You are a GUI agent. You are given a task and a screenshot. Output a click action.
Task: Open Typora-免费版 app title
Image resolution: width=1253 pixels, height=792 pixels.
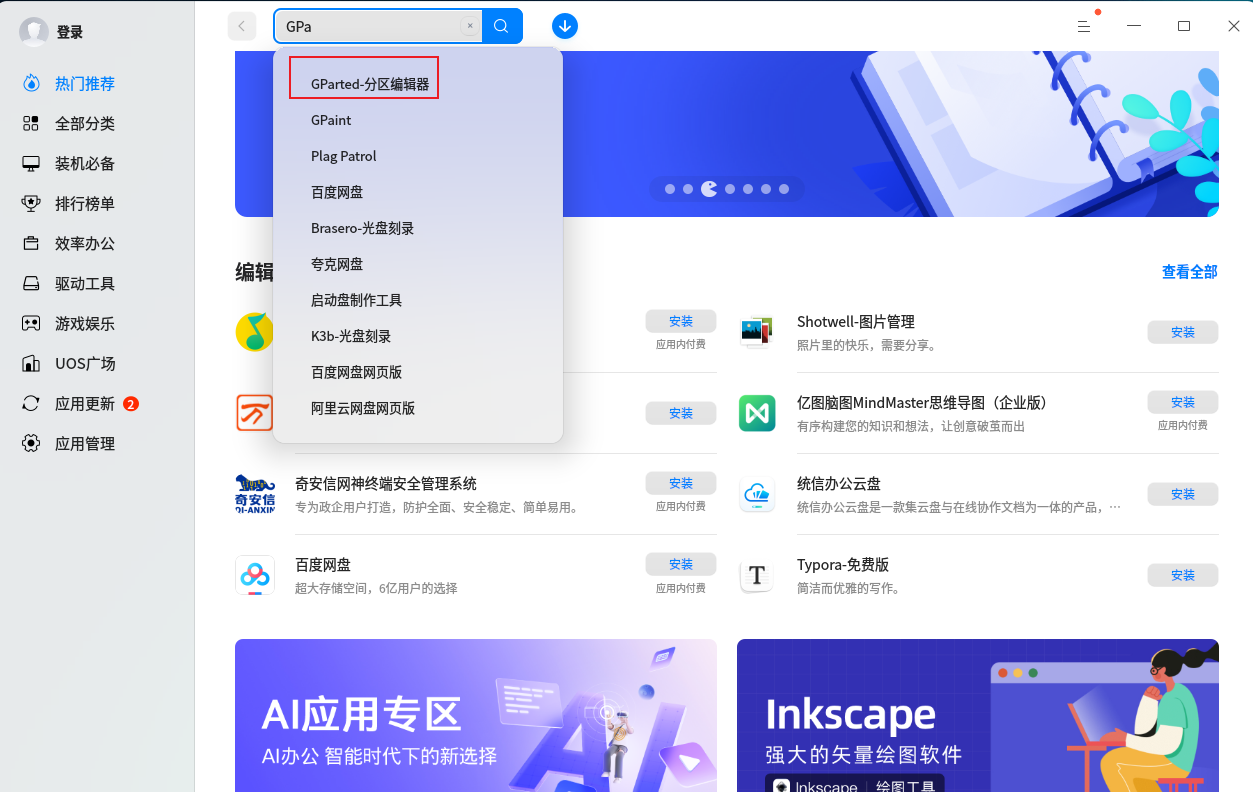843,565
